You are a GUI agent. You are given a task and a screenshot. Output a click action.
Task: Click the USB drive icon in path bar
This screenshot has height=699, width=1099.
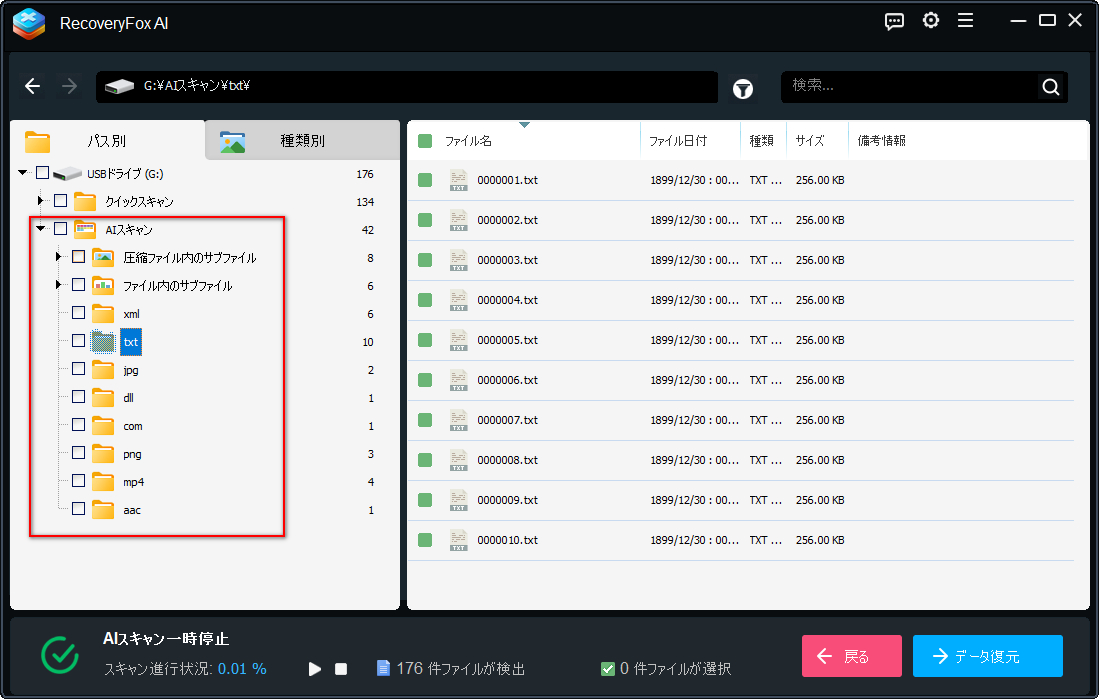(x=120, y=87)
